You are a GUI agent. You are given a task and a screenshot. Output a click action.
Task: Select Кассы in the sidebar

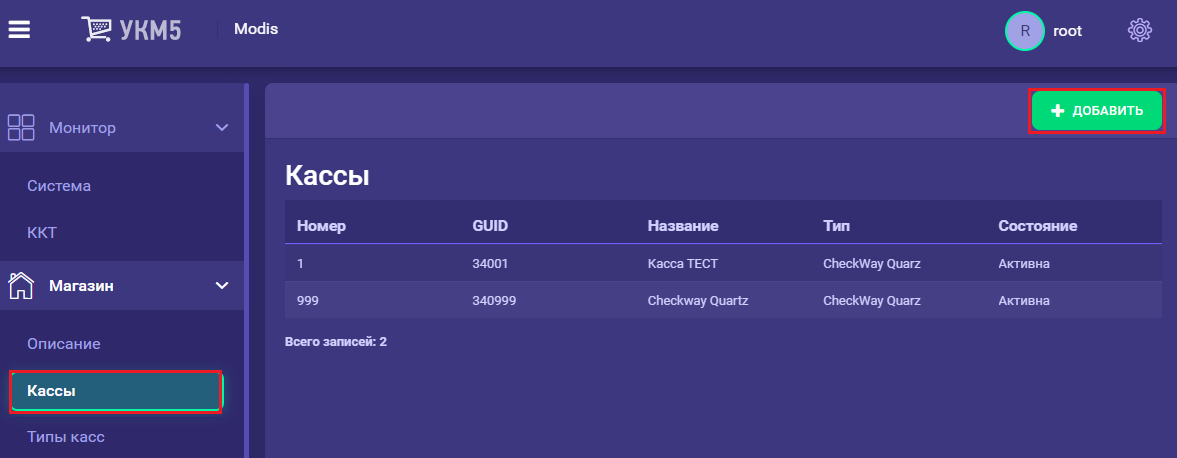click(116, 390)
